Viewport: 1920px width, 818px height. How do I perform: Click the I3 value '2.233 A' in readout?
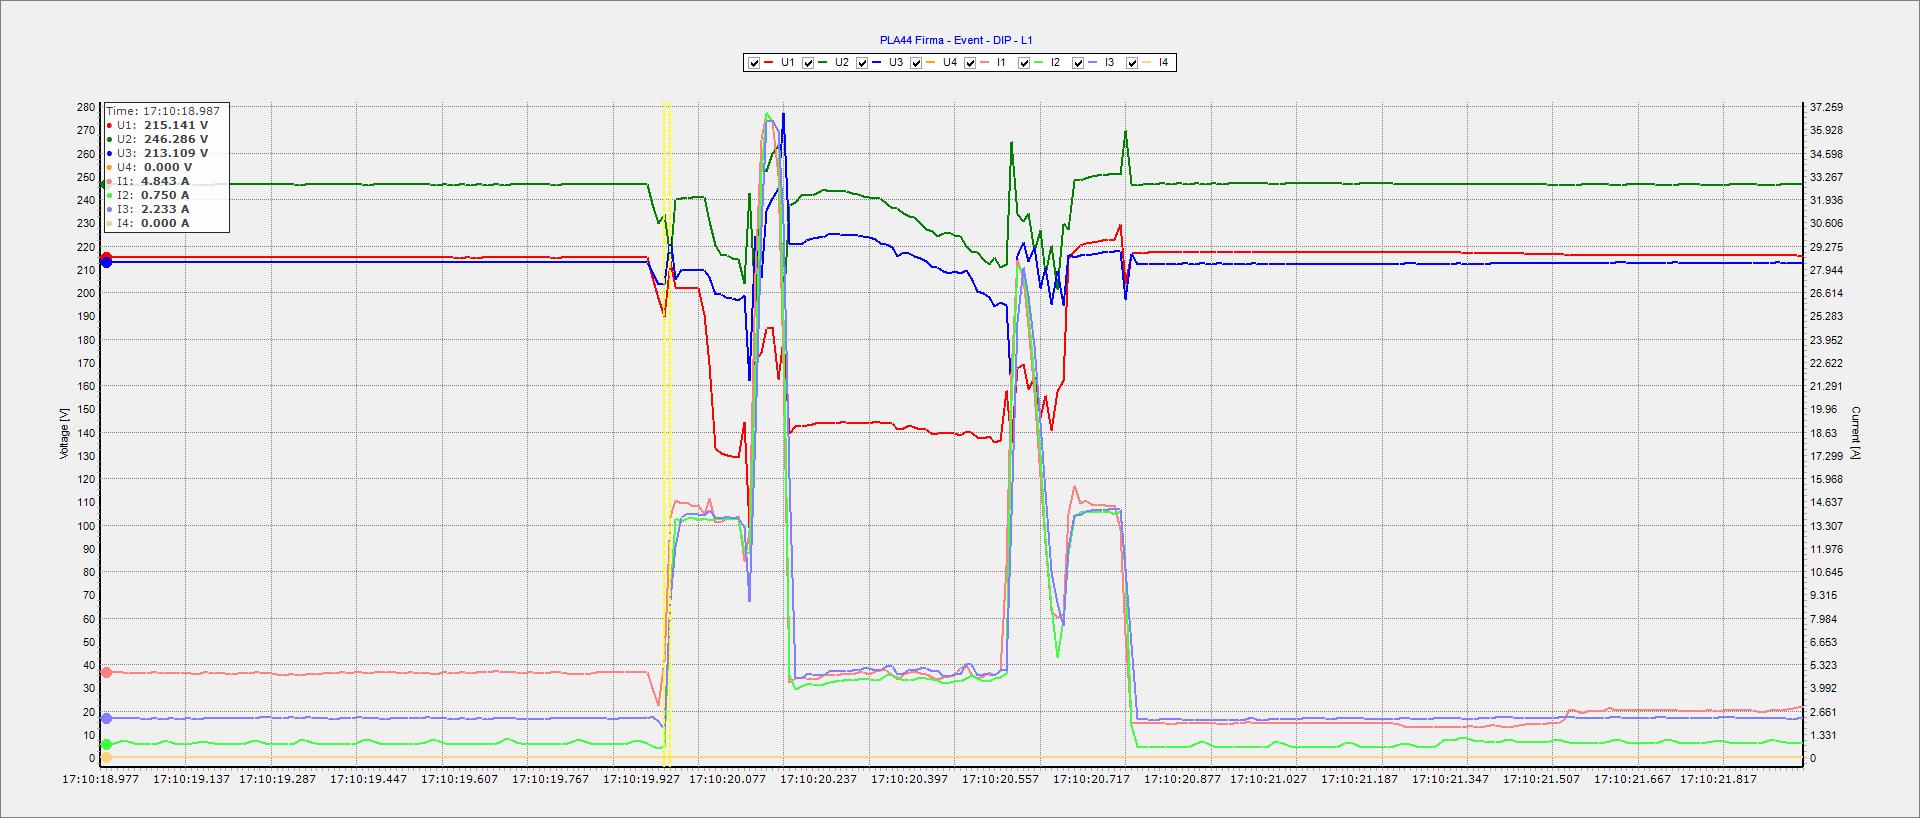(x=165, y=209)
